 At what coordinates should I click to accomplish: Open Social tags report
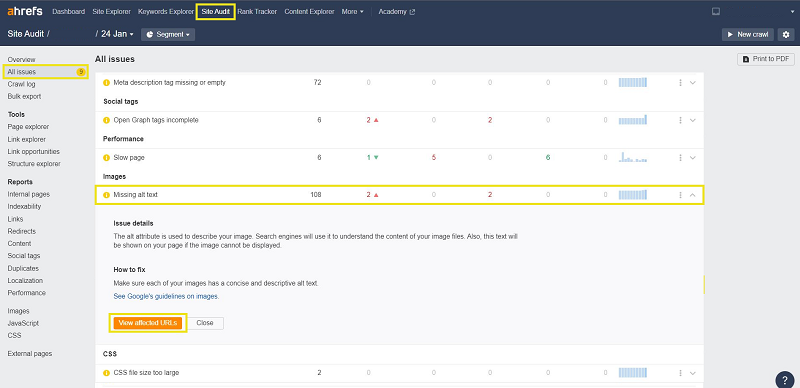click(x=23, y=256)
